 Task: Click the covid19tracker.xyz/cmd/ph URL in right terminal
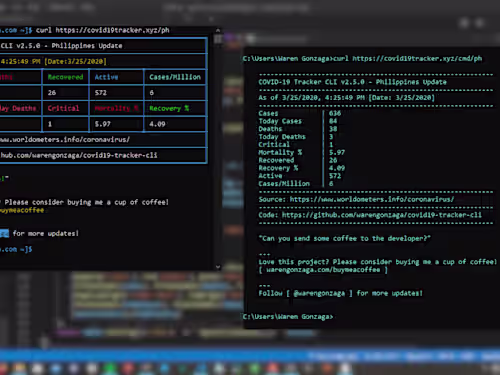[417, 59]
